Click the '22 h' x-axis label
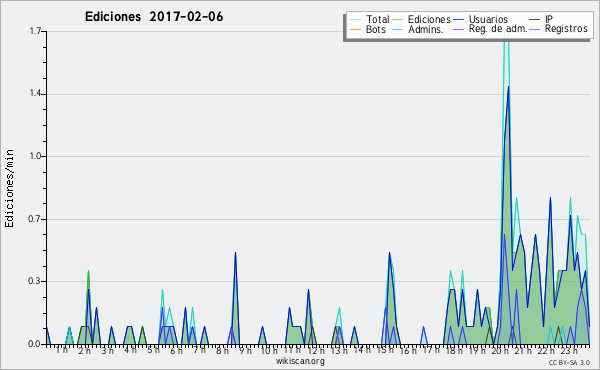 tap(546, 350)
